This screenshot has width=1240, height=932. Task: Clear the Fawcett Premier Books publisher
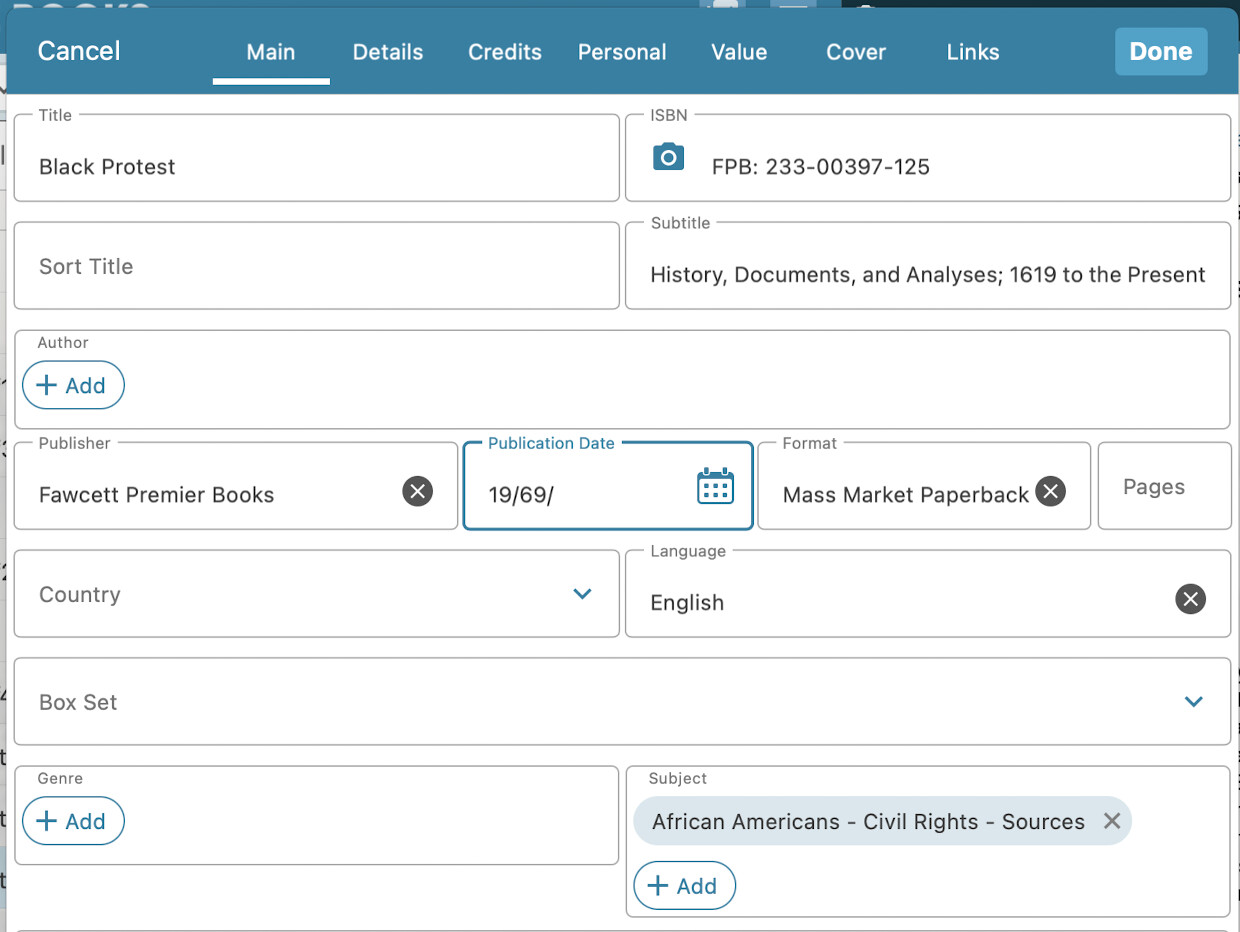(x=418, y=491)
